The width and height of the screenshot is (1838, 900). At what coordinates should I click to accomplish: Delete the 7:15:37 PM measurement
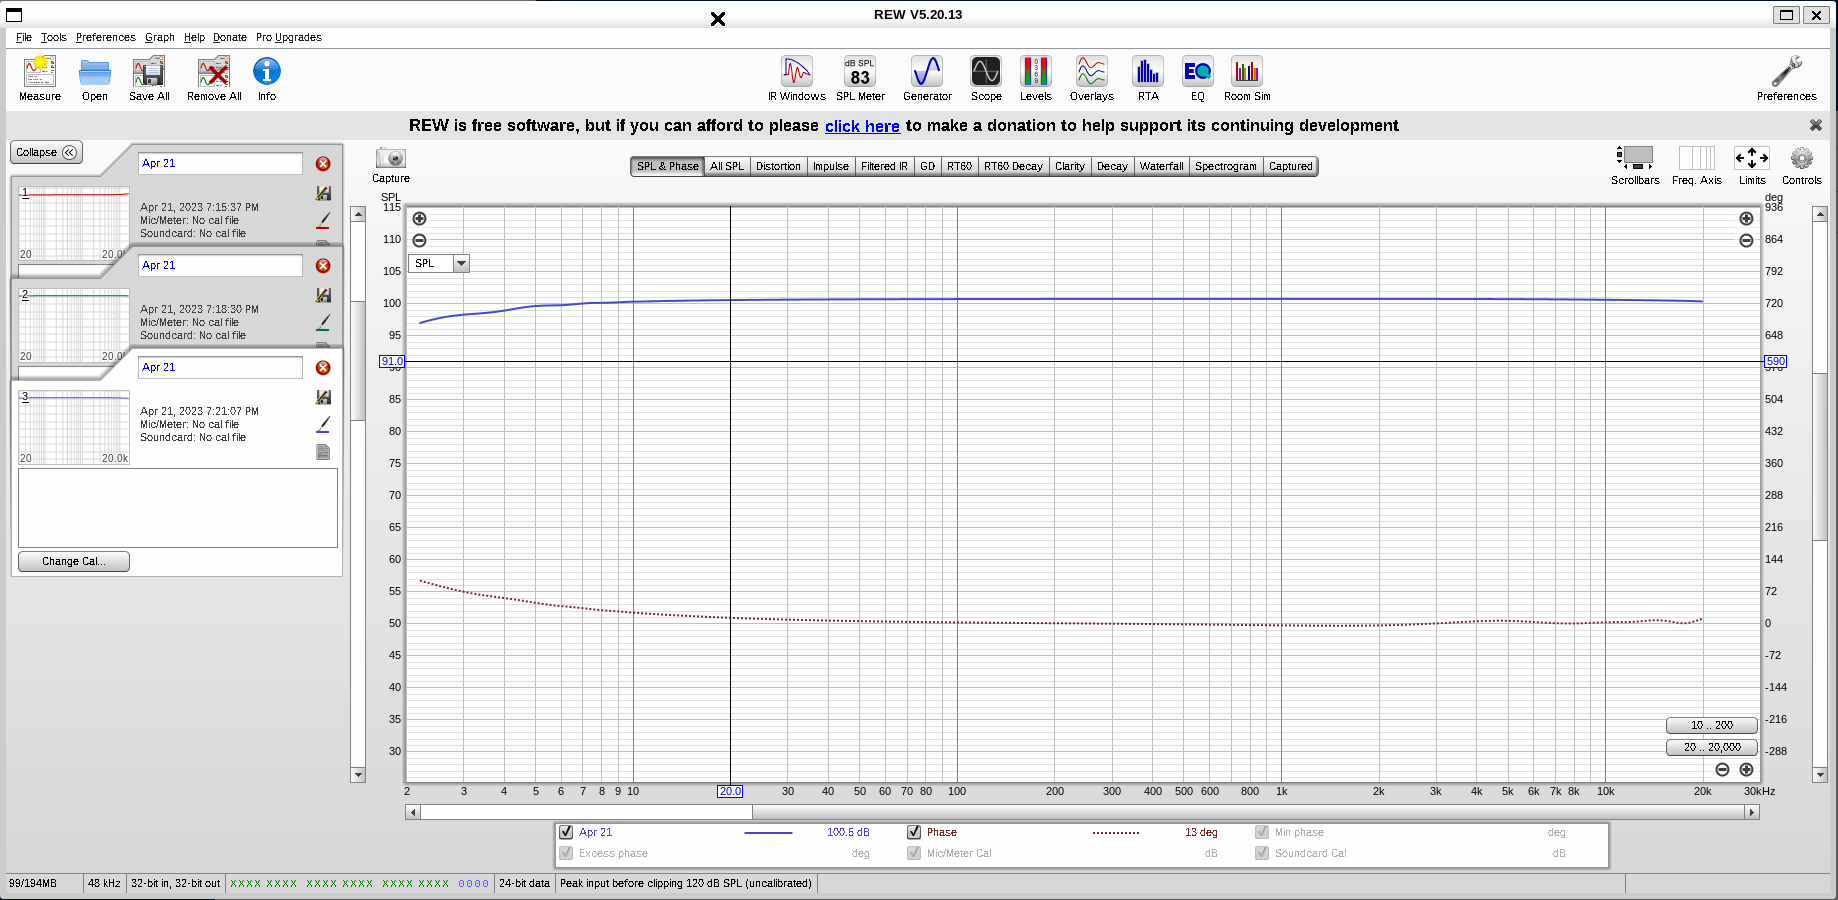[323, 164]
